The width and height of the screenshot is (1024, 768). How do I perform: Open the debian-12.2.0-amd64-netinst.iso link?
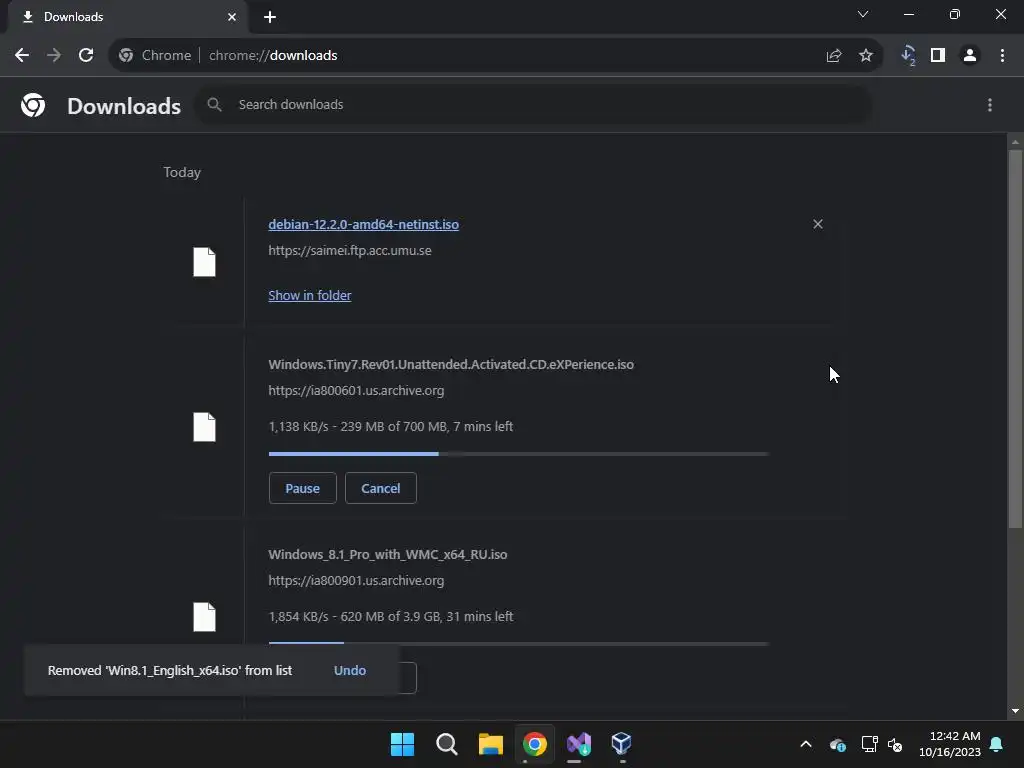(x=364, y=224)
